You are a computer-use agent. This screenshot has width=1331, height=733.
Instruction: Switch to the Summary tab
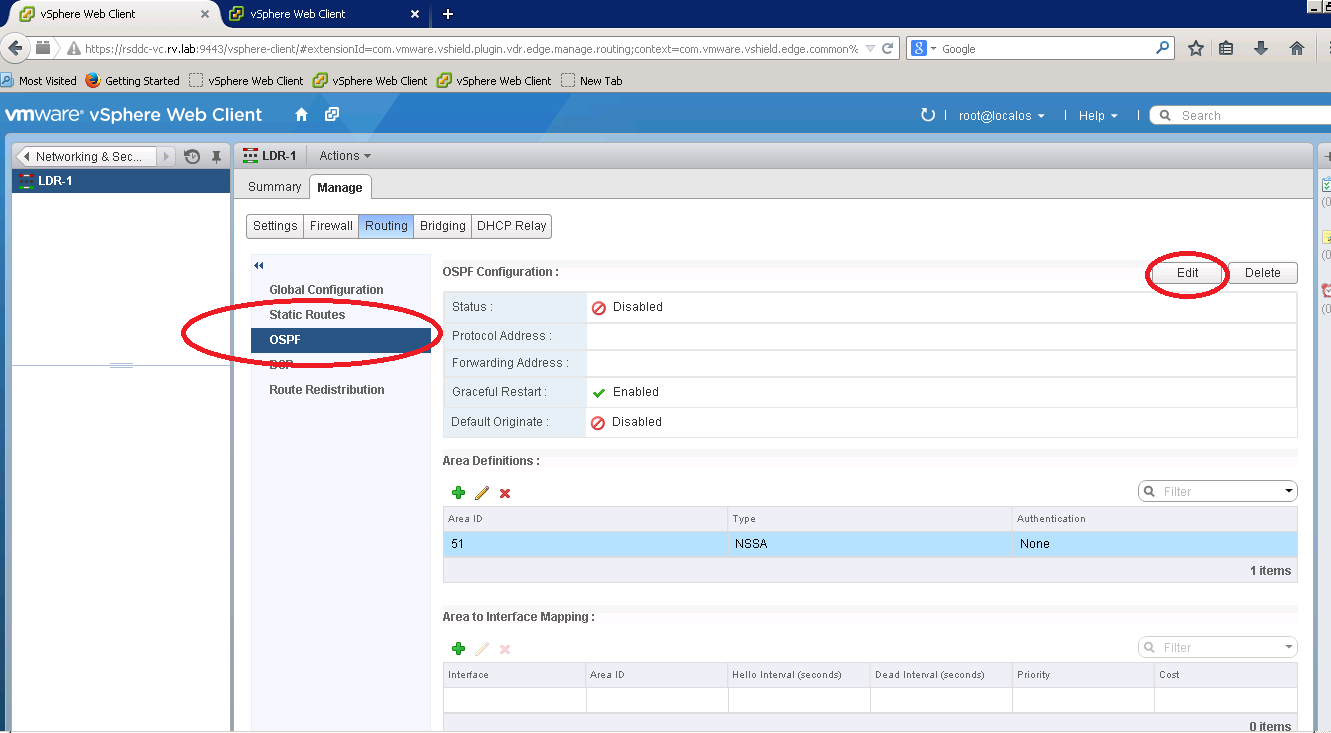pyautogui.click(x=274, y=187)
